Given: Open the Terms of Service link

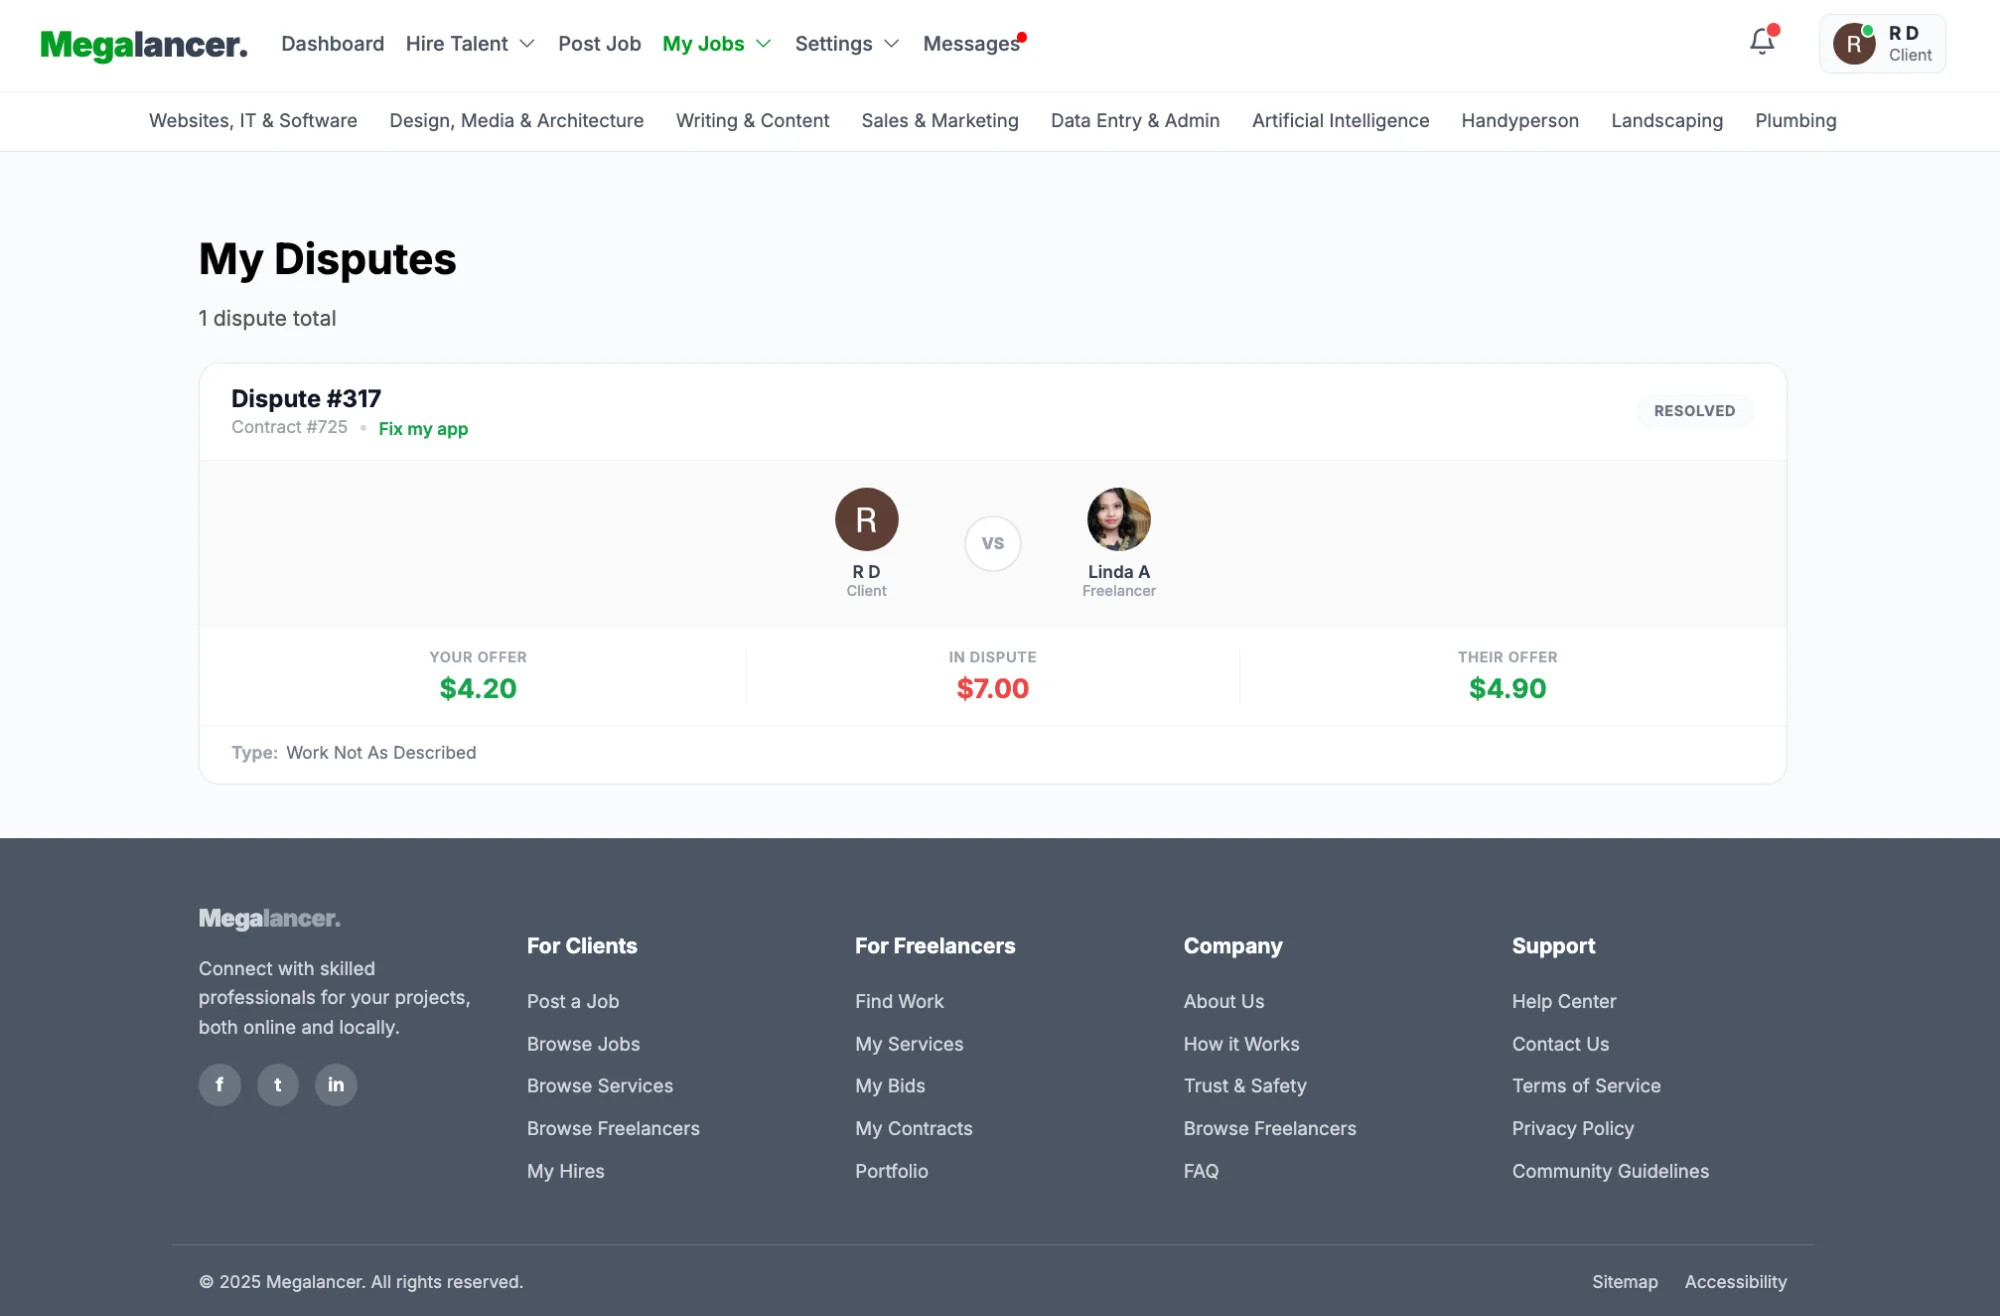Looking at the screenshot, I should point(1586,1086).
